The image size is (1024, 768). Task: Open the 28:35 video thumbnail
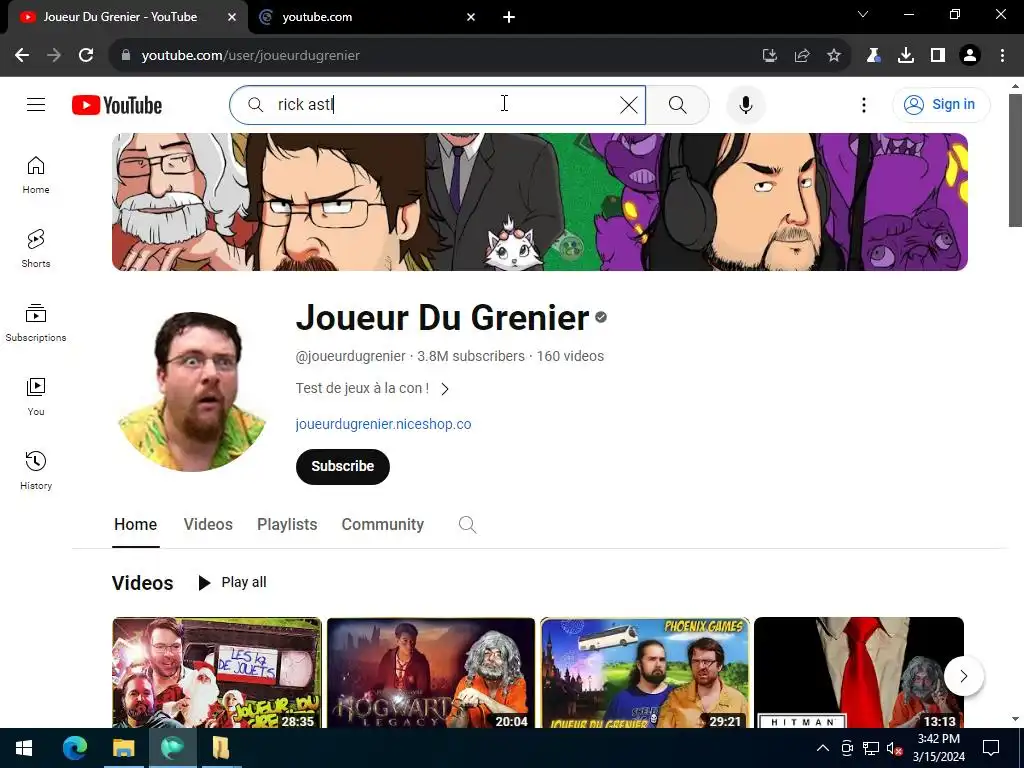217,673
